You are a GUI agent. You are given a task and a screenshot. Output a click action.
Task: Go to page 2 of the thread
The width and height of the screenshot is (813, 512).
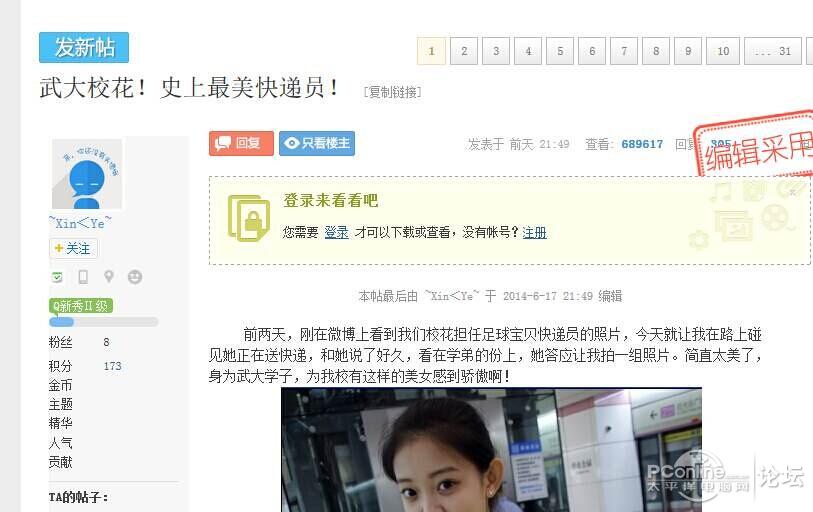coord(464,51)
